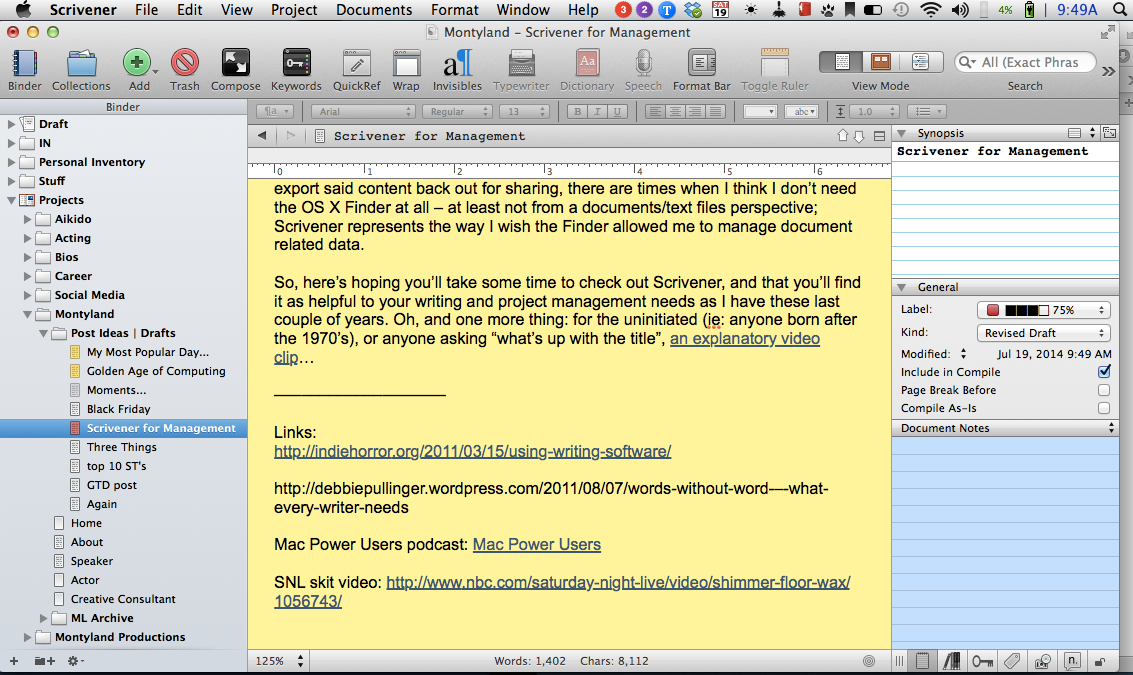
Task: Open the Documents menu
Action: pyautogui.click(x=374, y=10)
